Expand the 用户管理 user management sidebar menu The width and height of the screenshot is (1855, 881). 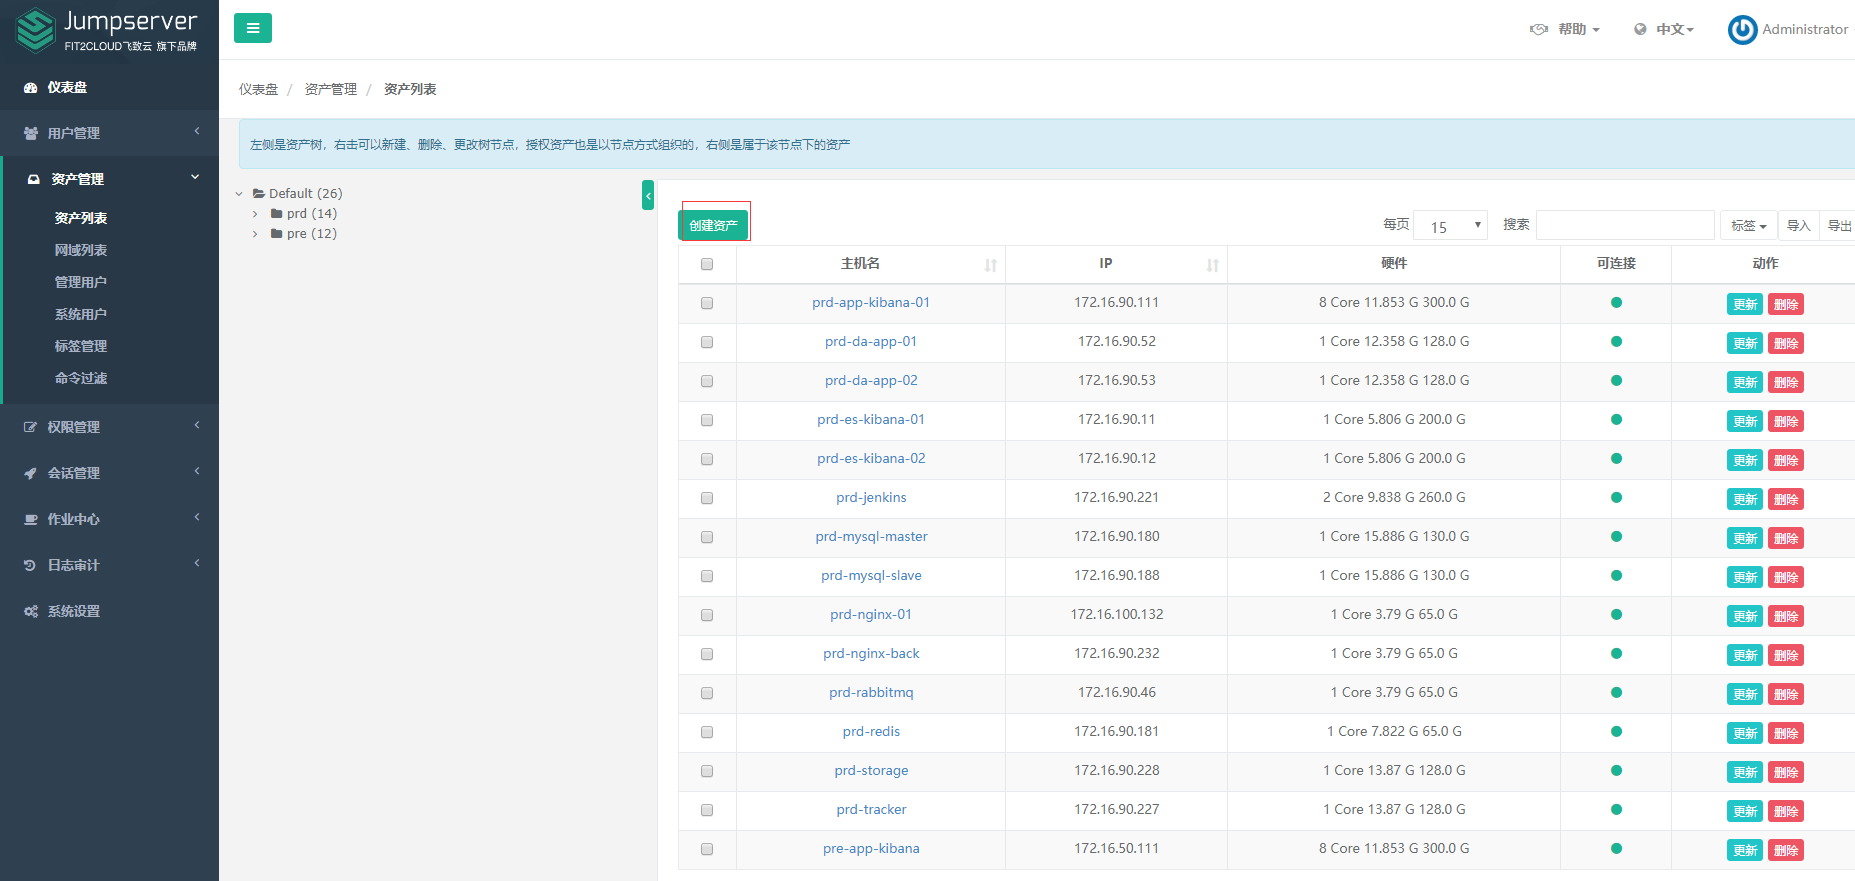109,133
